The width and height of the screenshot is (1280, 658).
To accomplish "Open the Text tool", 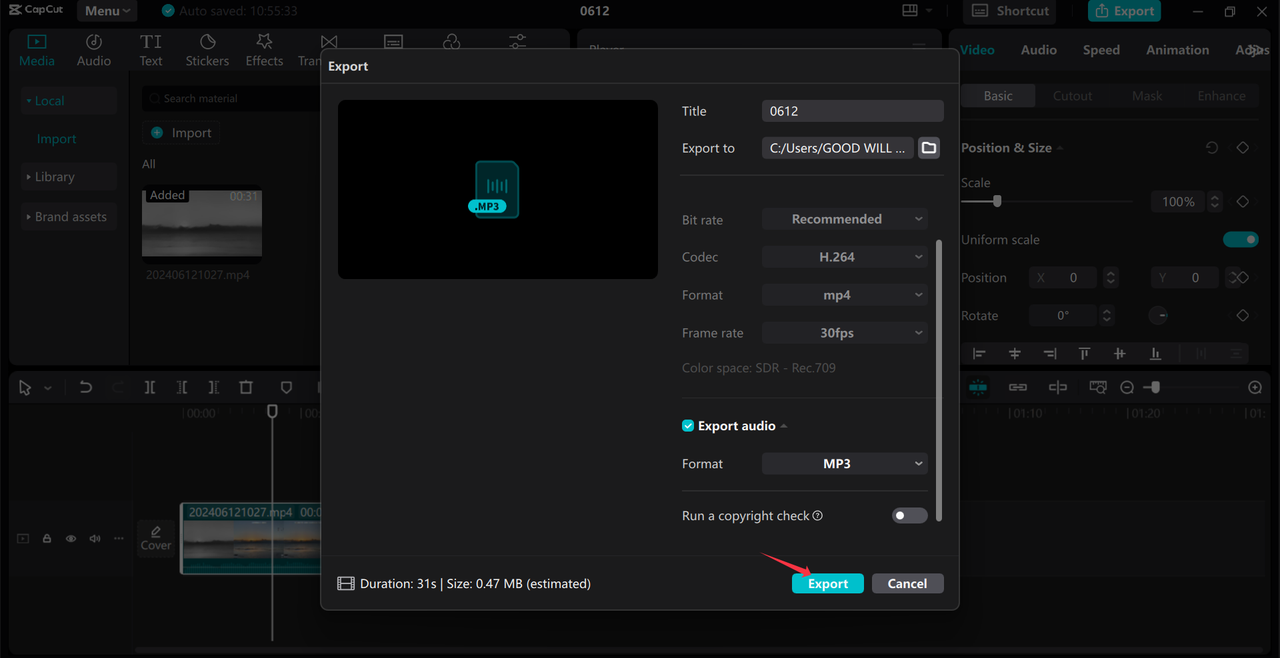I will point(151,50).
